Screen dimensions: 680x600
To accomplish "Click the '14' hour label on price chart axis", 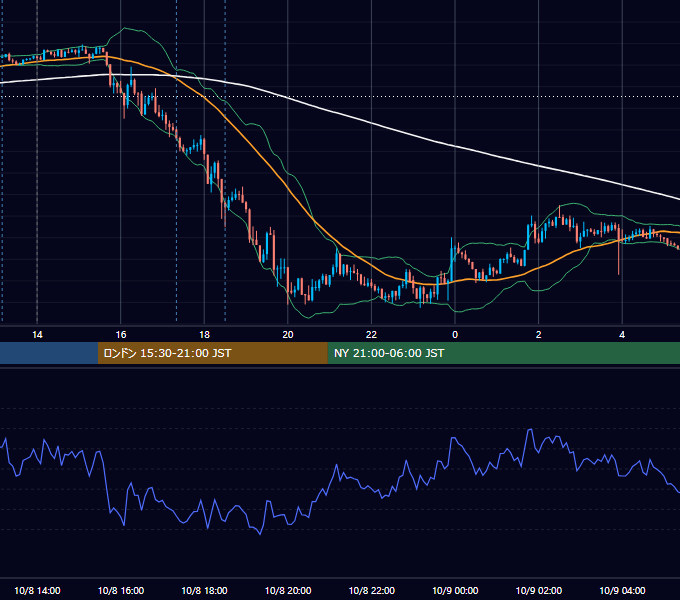I will (37, 335).
